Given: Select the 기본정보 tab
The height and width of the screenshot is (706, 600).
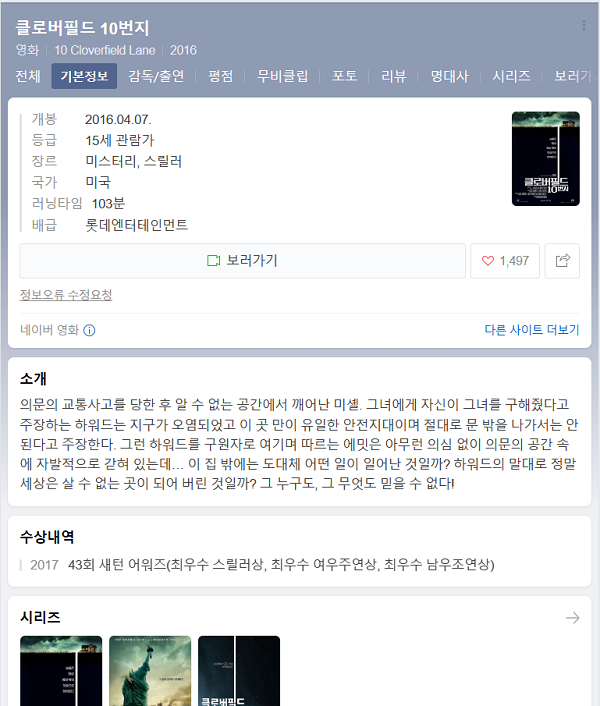Looking at the screenshot, I should (84, 76).
